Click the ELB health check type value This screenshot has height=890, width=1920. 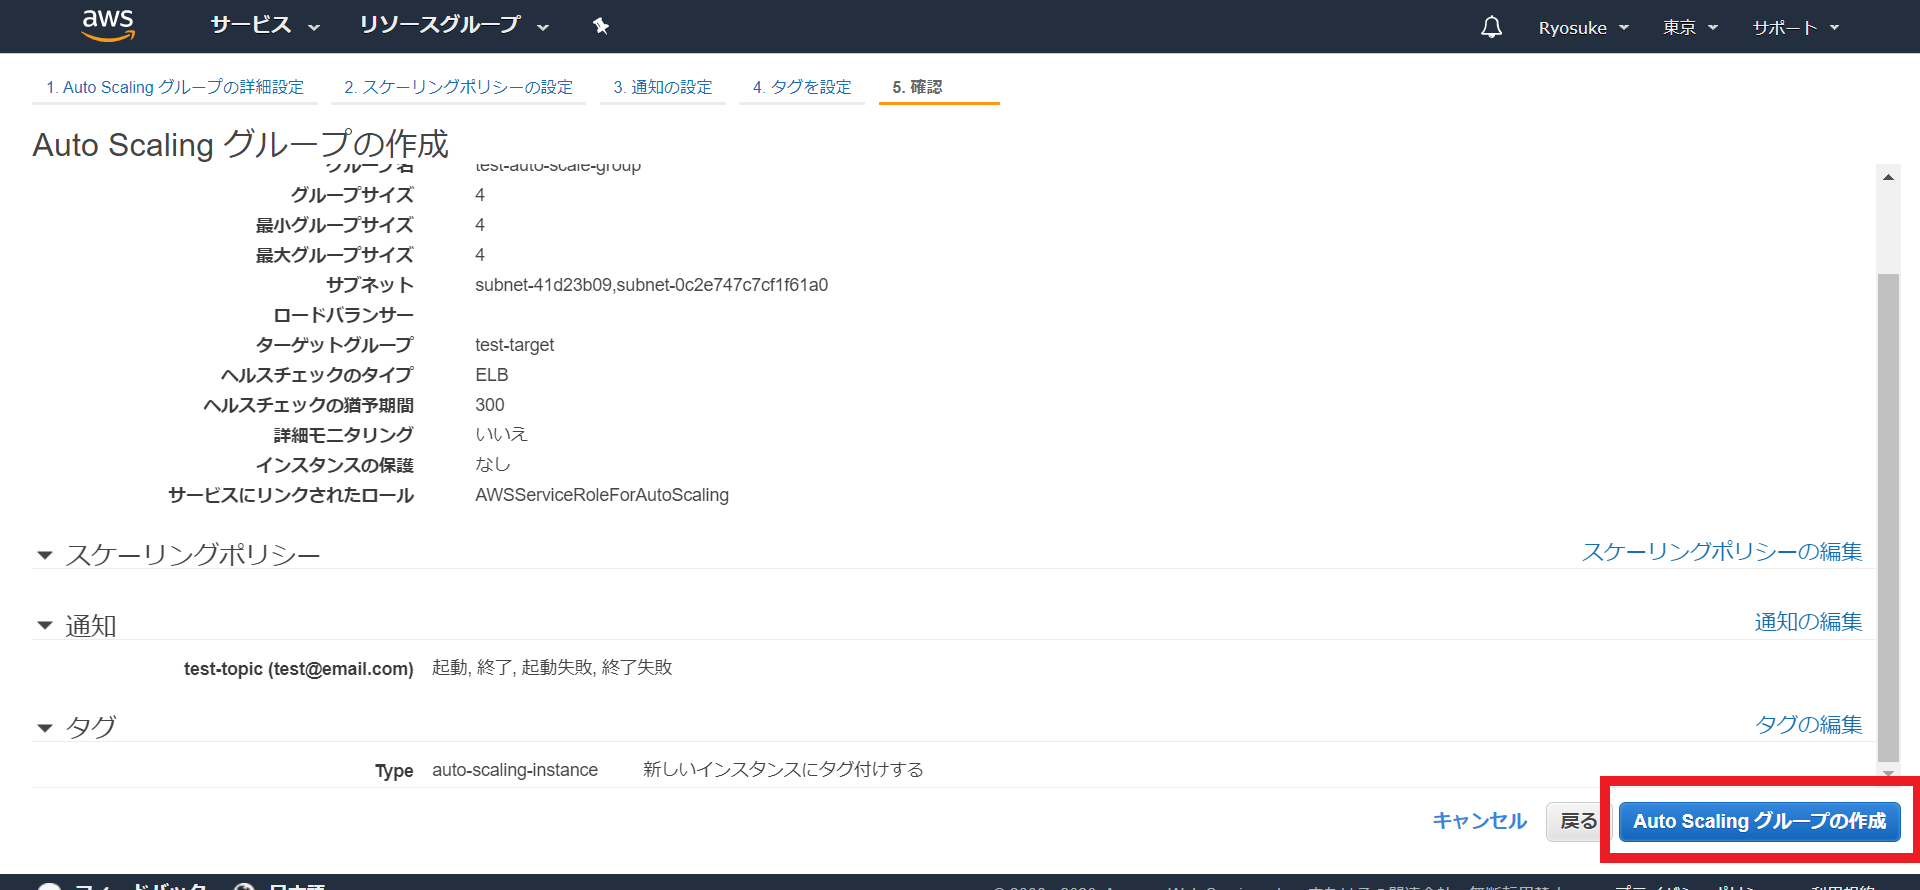point(492,375)
